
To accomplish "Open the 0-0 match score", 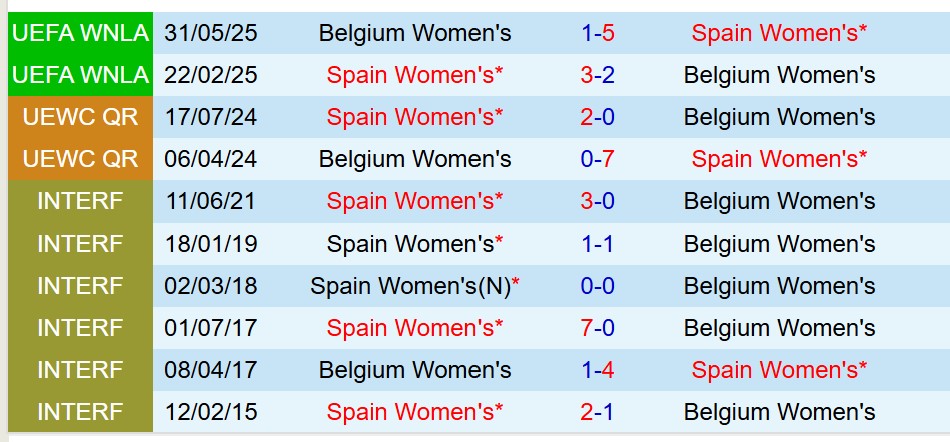I will click(597, 285).
